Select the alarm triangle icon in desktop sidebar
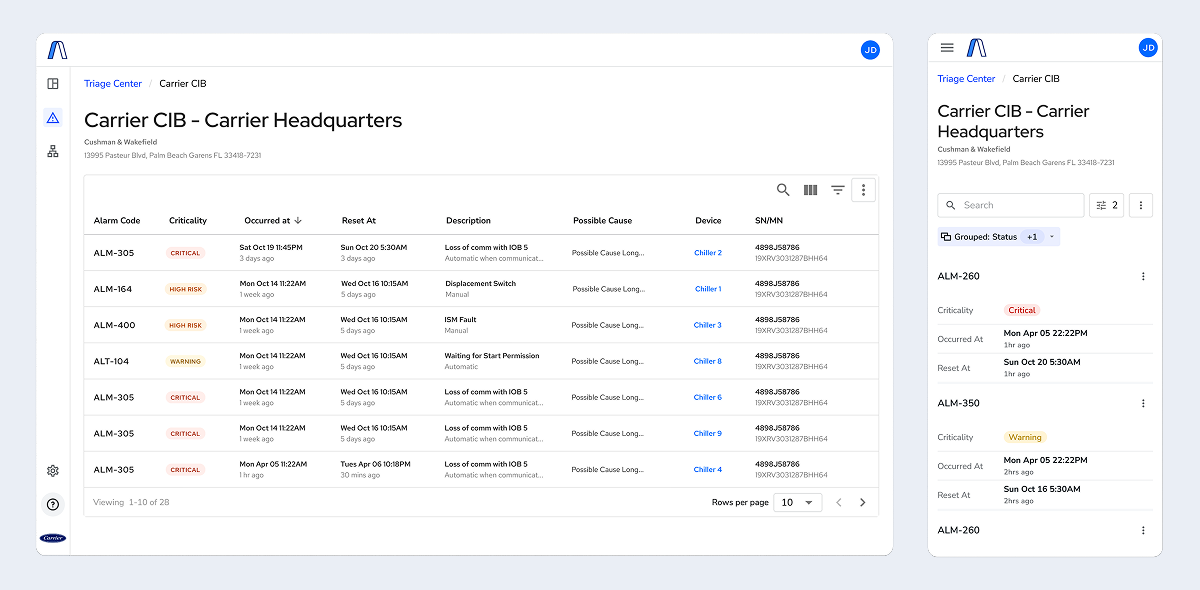This screenshot has height=590, width=1200. [53, 118]
